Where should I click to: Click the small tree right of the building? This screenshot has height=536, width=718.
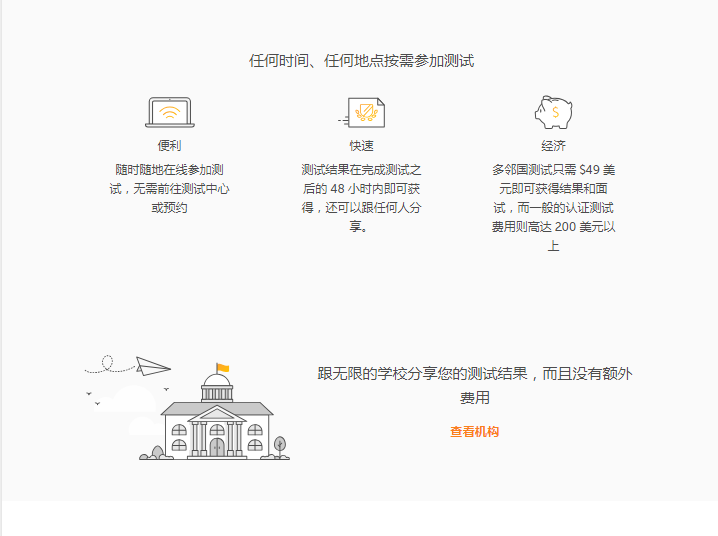point(280,445)
